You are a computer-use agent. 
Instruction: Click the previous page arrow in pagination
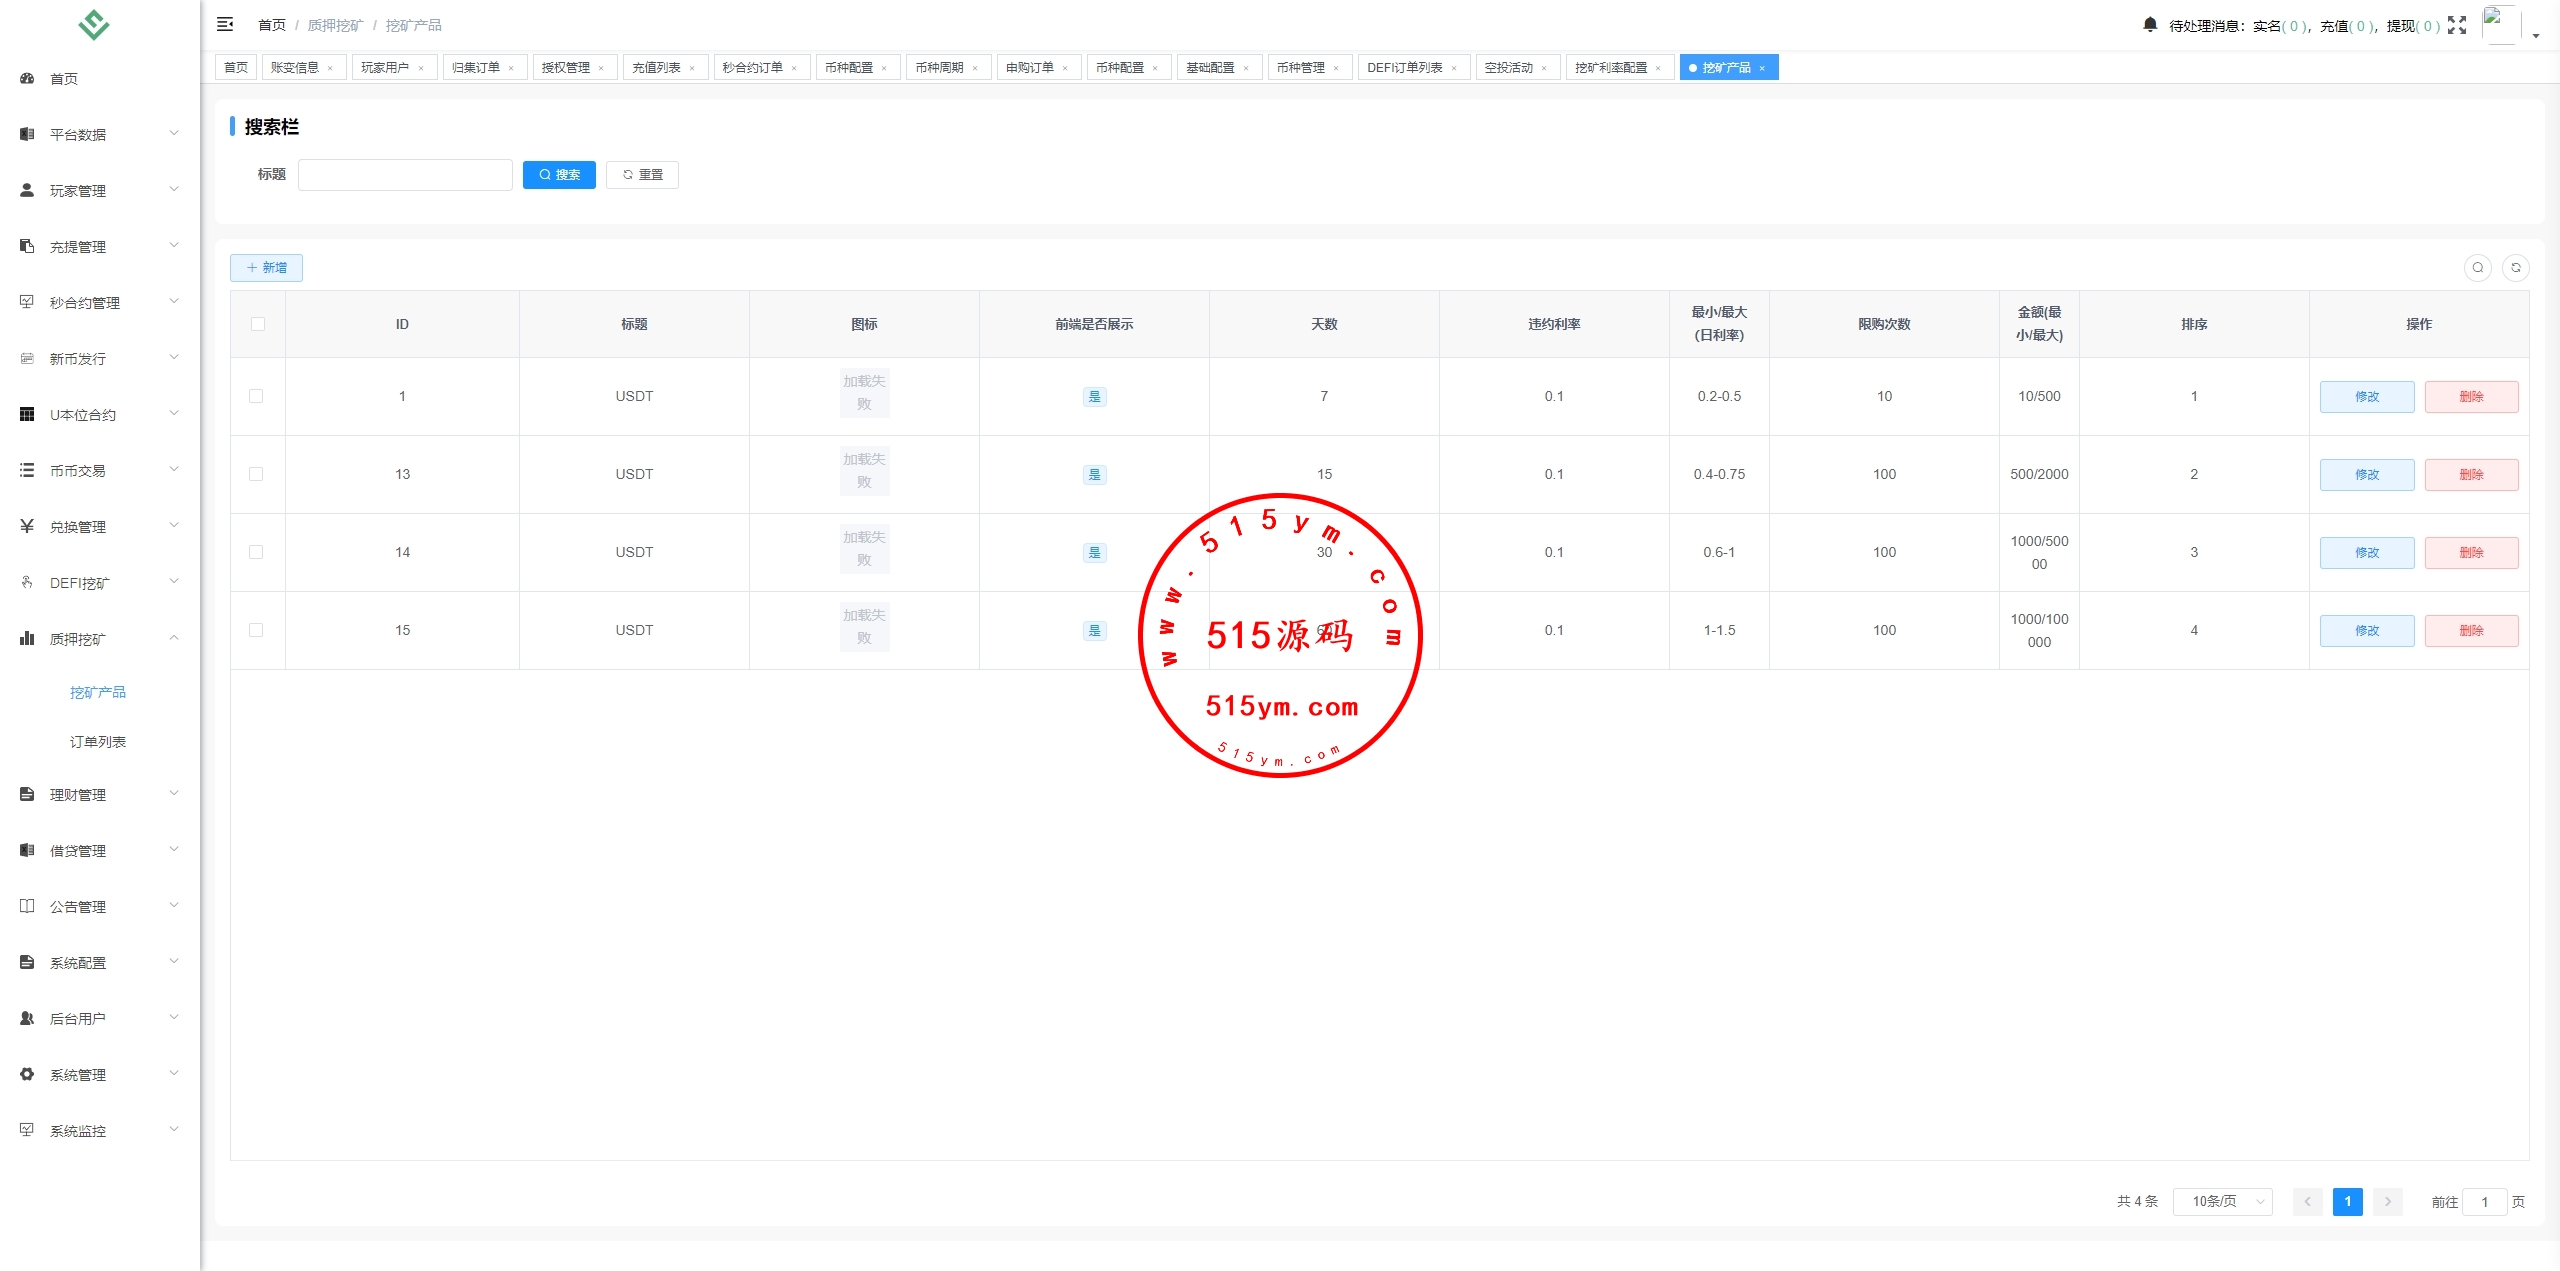point(2307,1201)
